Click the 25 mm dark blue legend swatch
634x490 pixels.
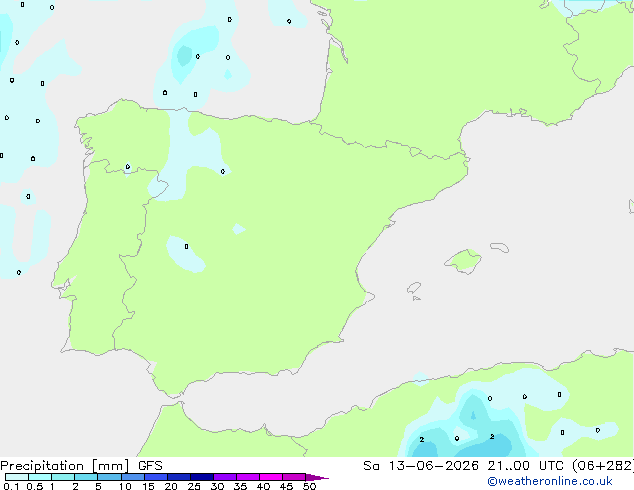pos(201,477)
